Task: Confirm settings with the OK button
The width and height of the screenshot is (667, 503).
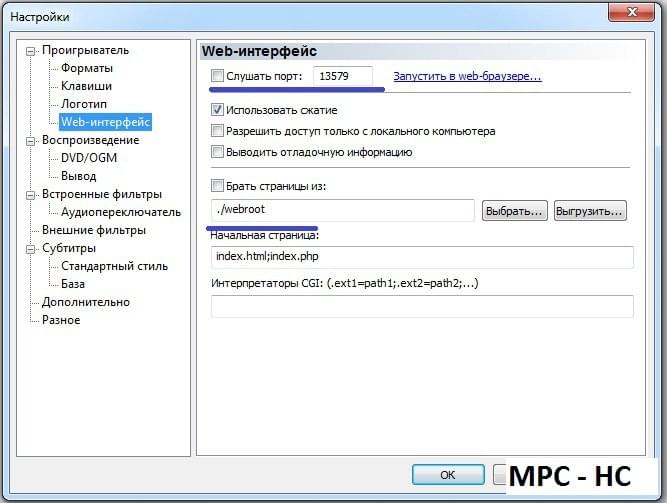Action: 448,474
